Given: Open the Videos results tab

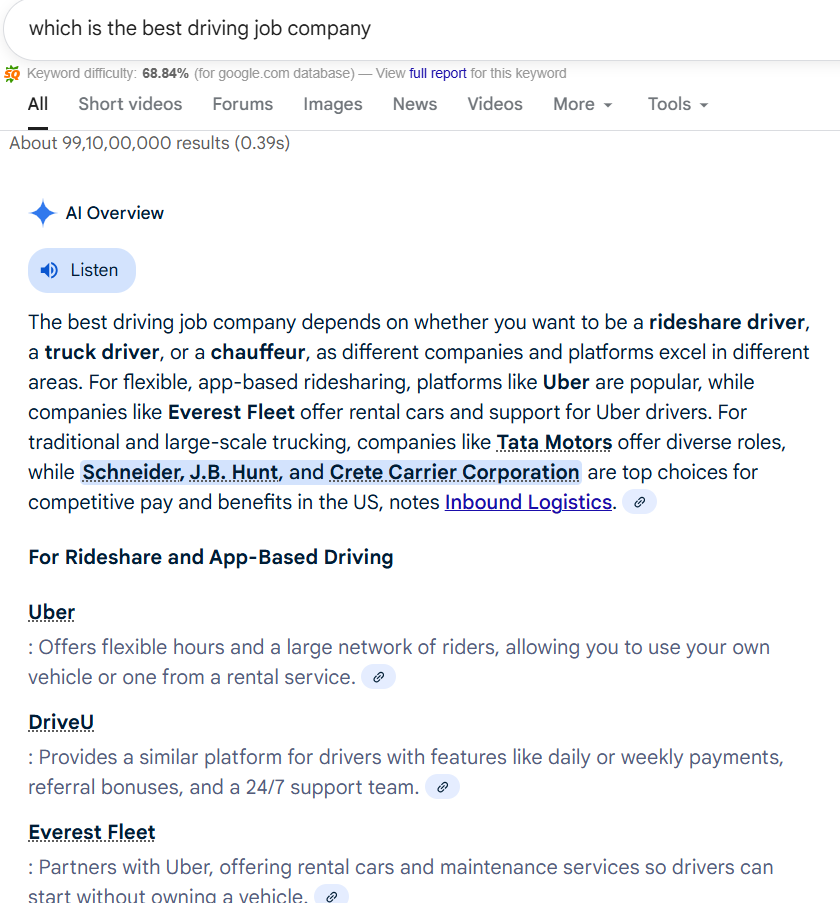Looking at the screenshot, I should pyautogui.click(x=495, y=104).
